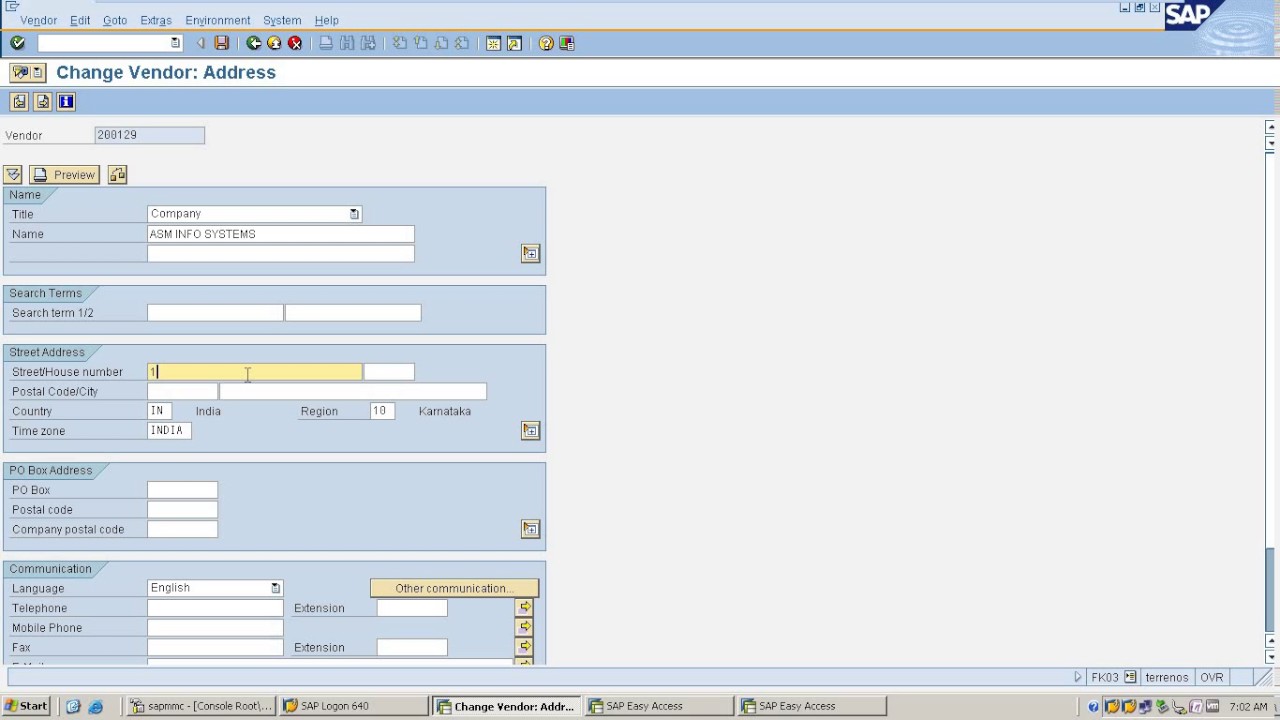Click the terrenos server name in status bar
Viewport: 1280px width, 720px height.
[x=1167, y=677]
